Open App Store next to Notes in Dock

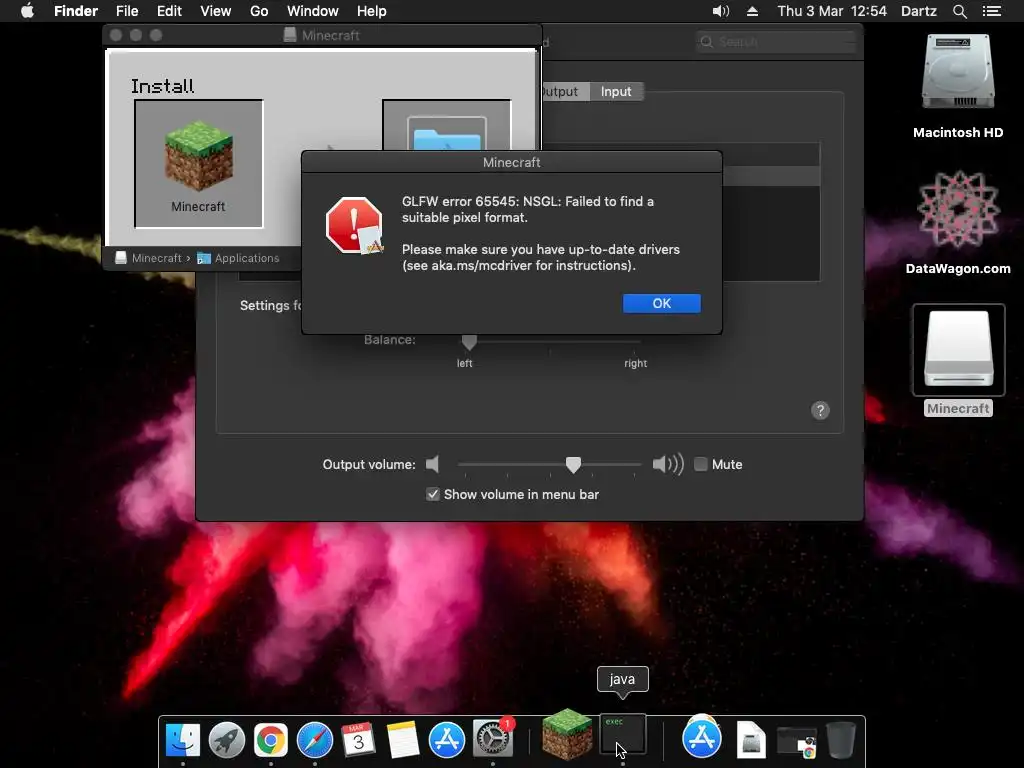[x=447, y=739]
